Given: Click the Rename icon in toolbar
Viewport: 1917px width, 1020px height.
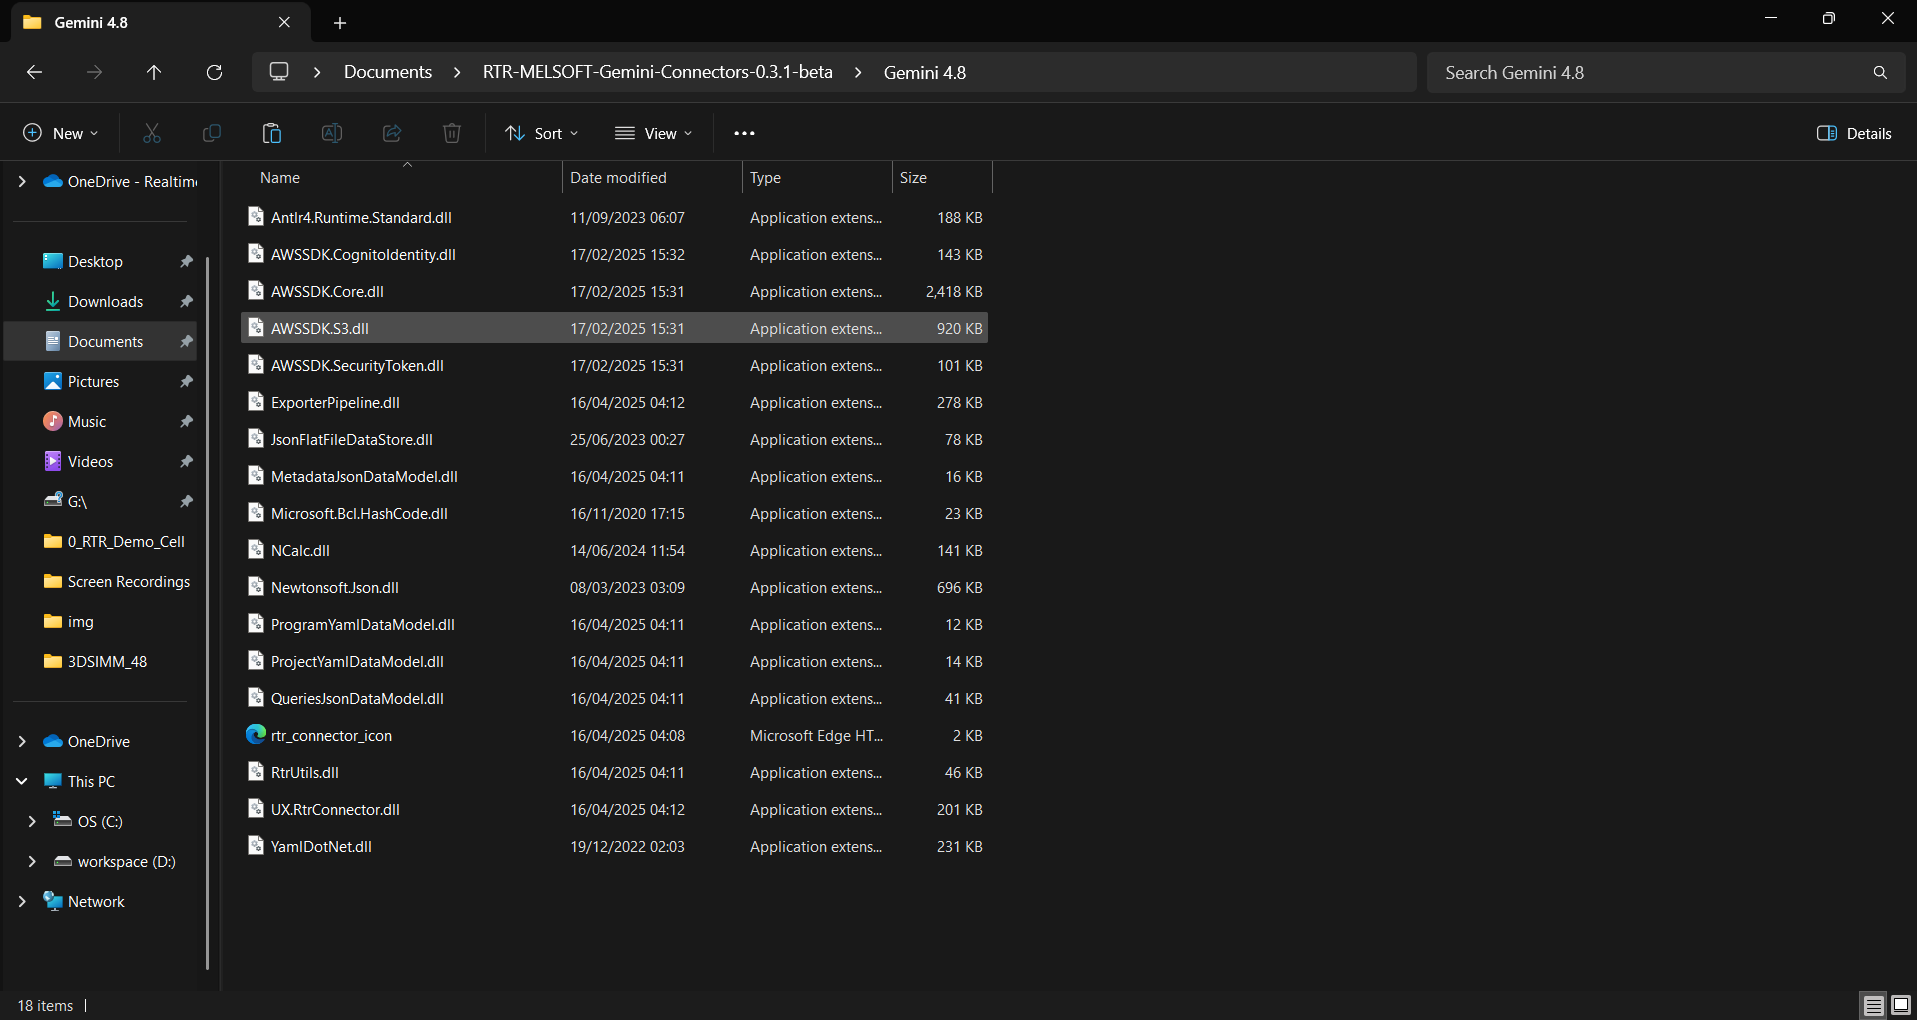Looking at the screenshot, I should tap(332, 133).
